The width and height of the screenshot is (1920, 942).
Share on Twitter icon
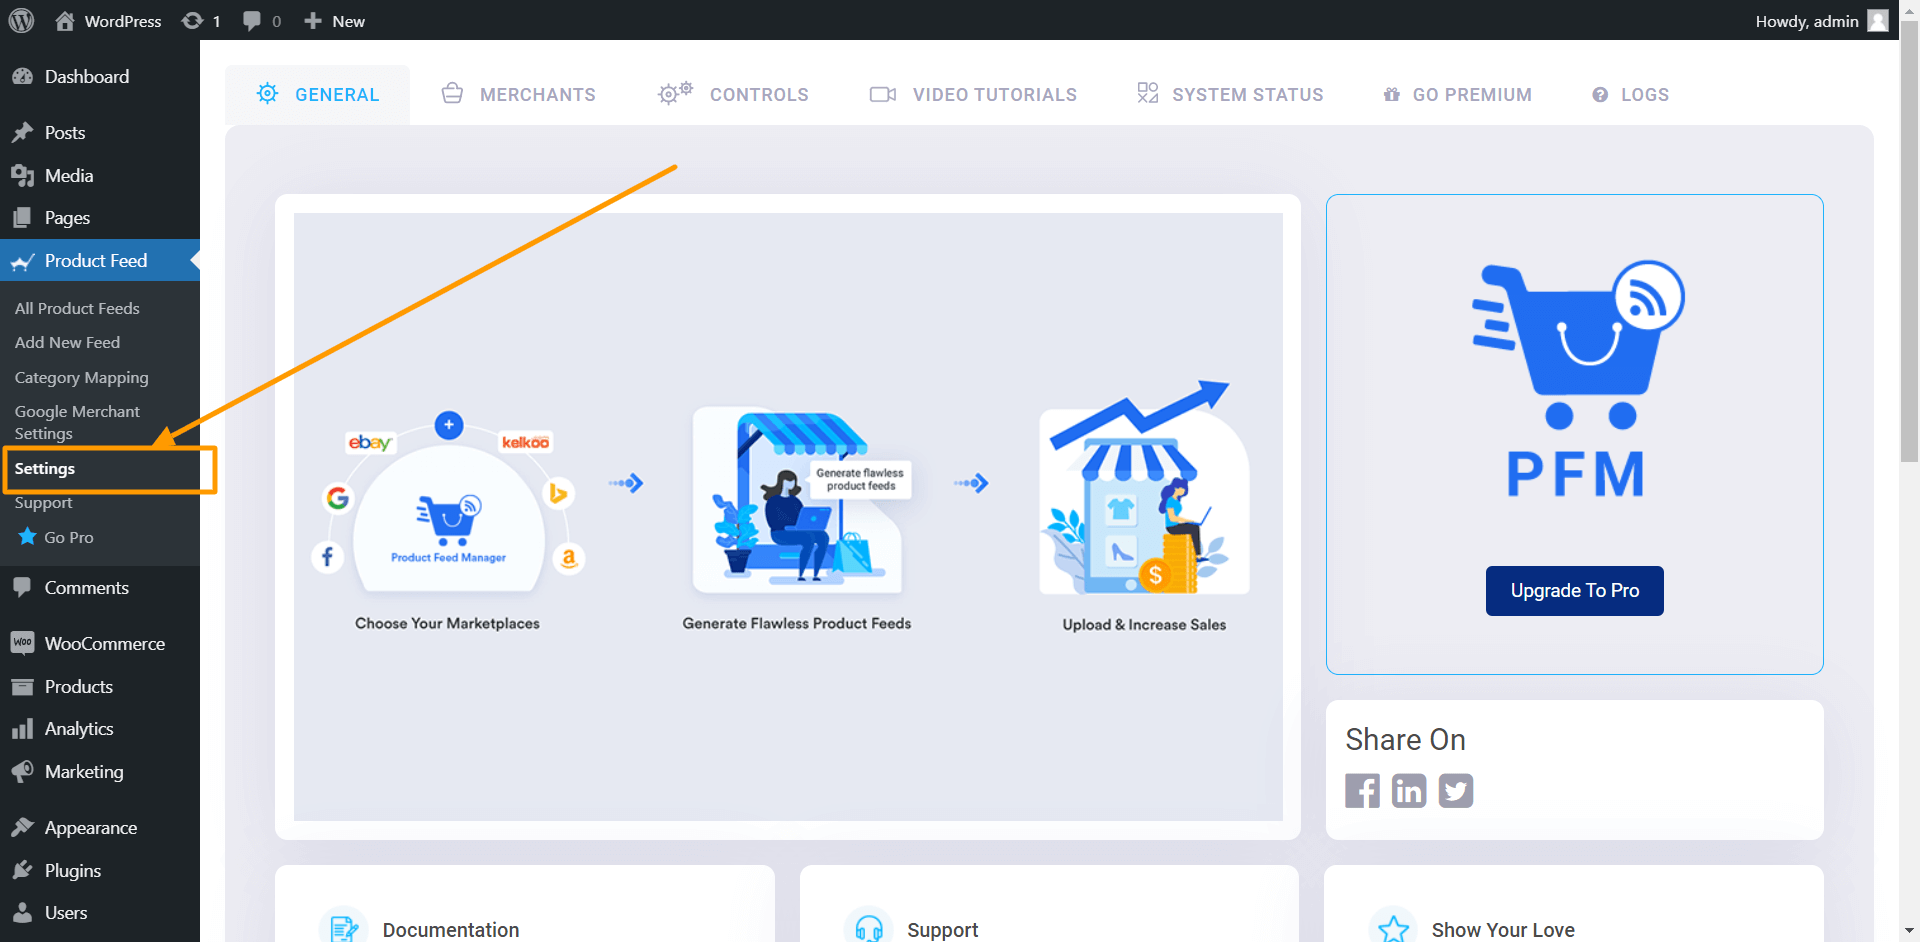pyautogui.click(x=1456, y=791)
